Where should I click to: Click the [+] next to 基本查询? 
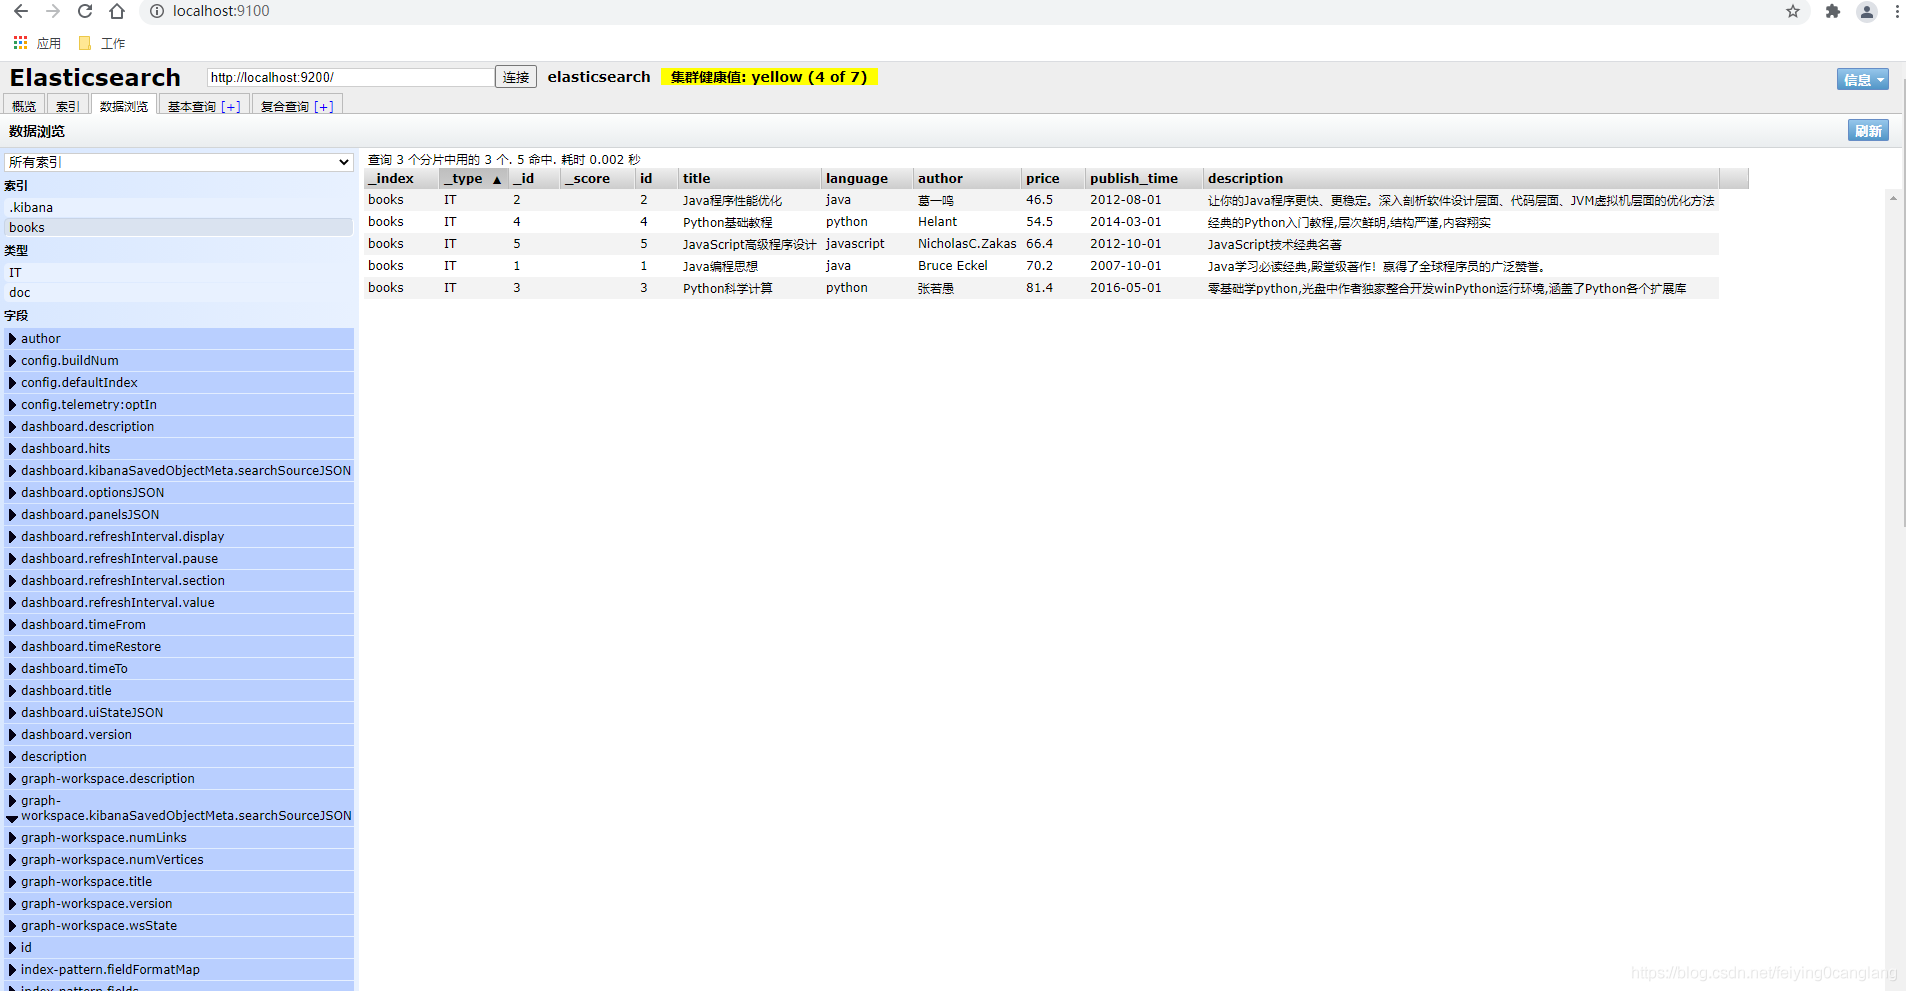click(x=231, y=107)
